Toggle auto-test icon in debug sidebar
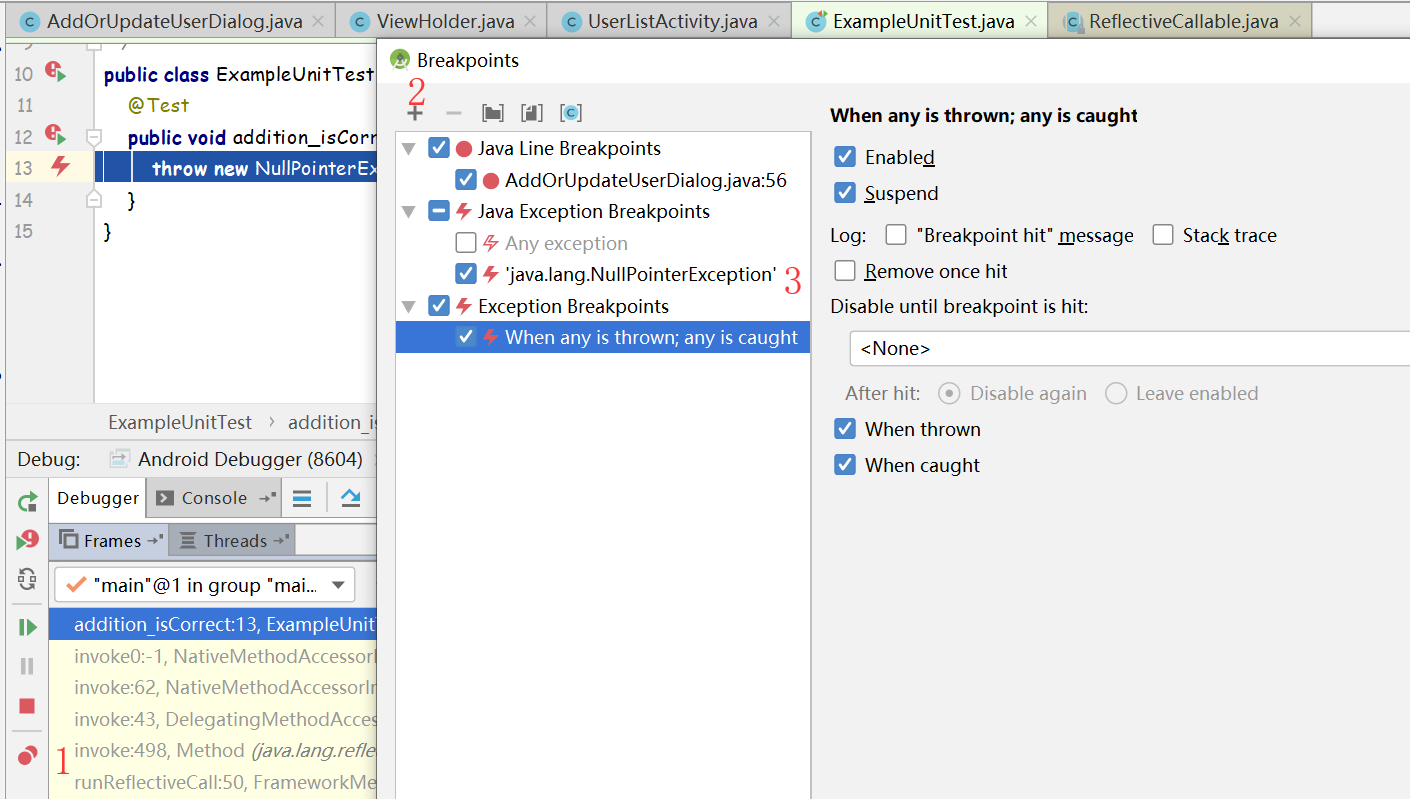Image resolution: width=1410 pixels, height=799 pixels. [x=27, y=579]
